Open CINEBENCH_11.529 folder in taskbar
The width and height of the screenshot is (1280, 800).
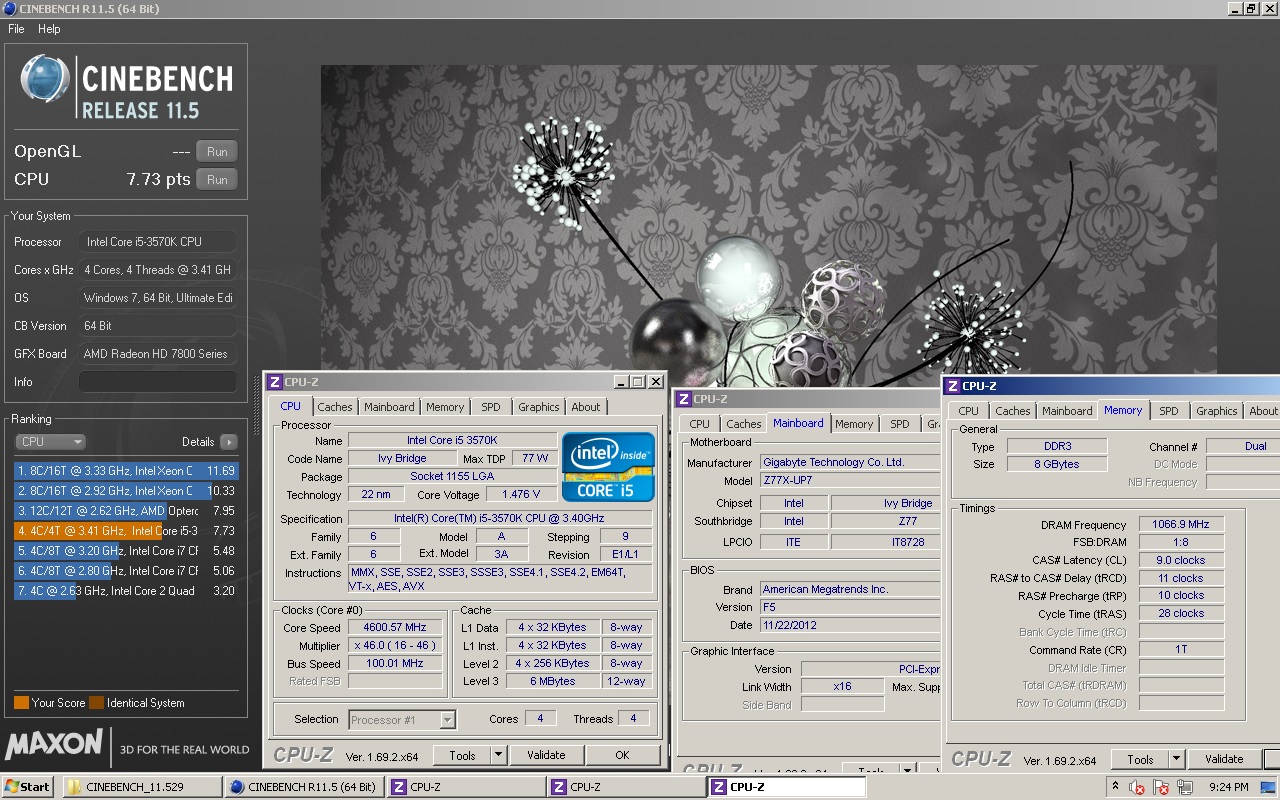click(142, 787)
